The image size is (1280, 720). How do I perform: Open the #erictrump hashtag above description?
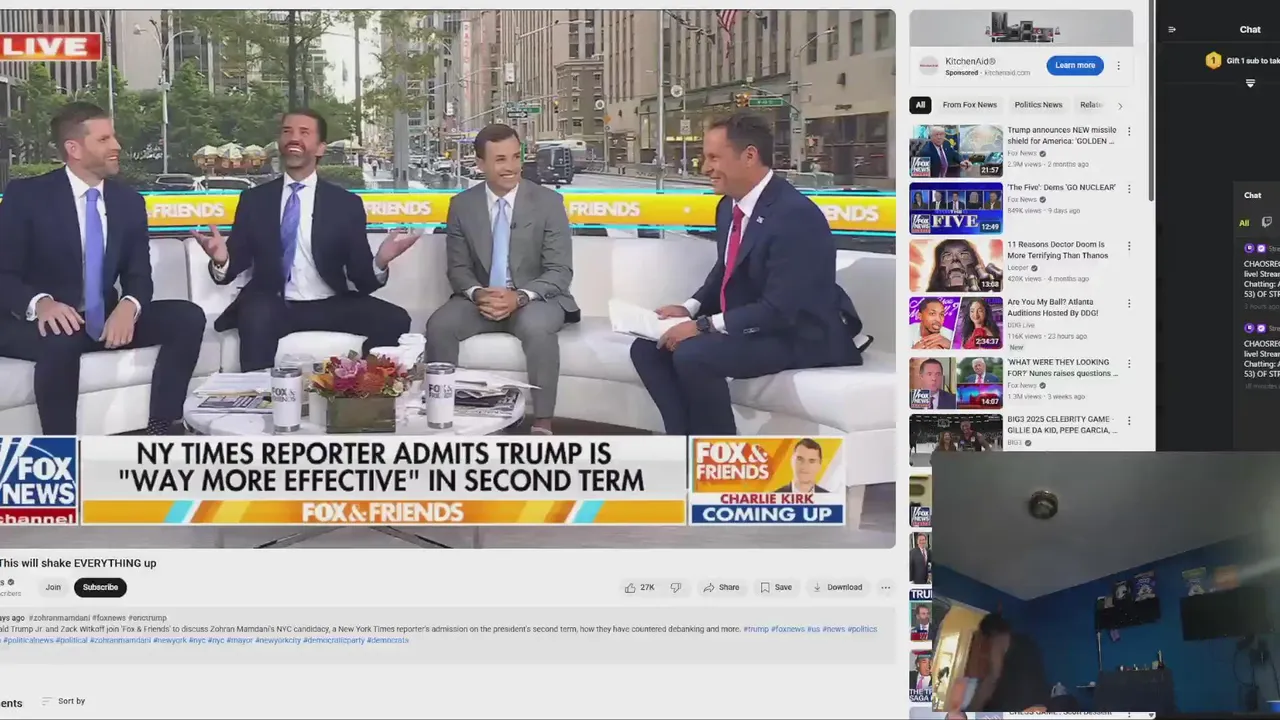(x=147, y=618)
